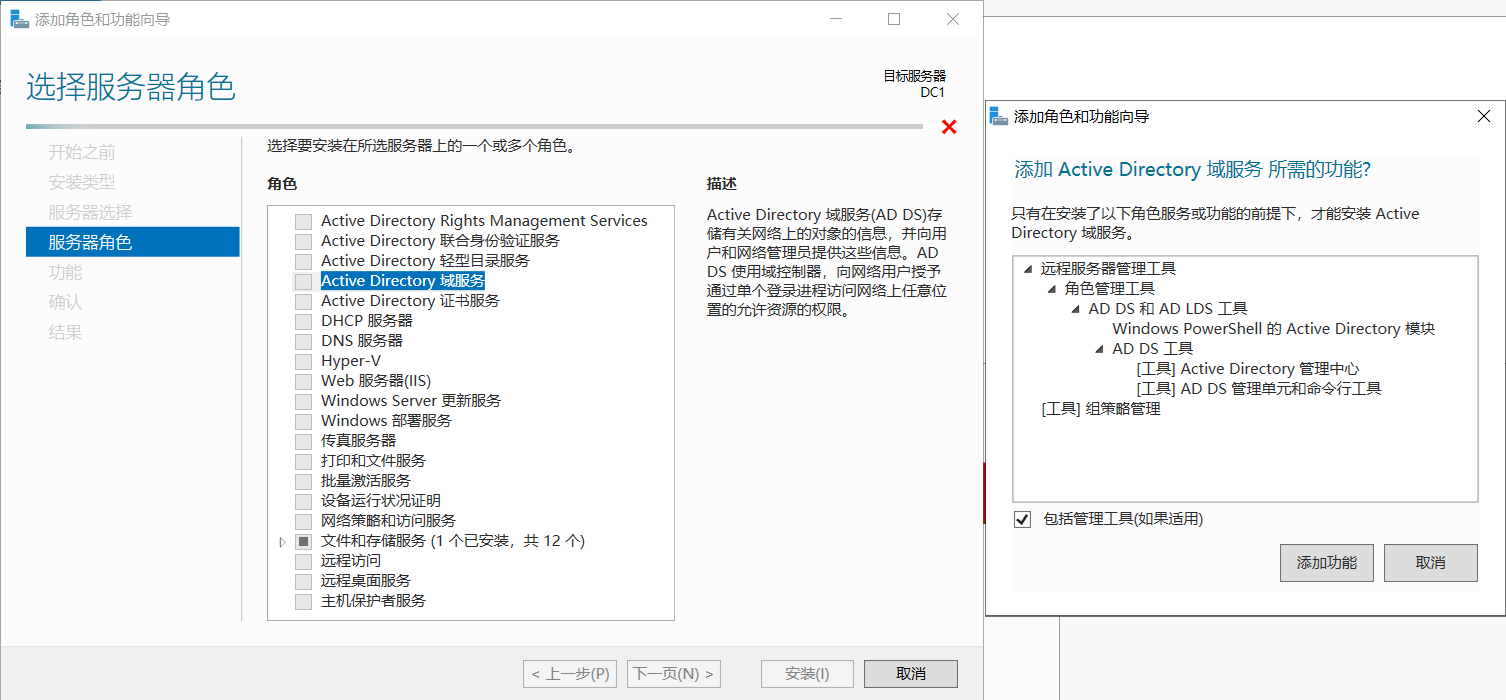Click the red X error icon
Image resolution: width=1506 pixels, height=700 pixels.
pyautogui.click(x=949, y=127)
